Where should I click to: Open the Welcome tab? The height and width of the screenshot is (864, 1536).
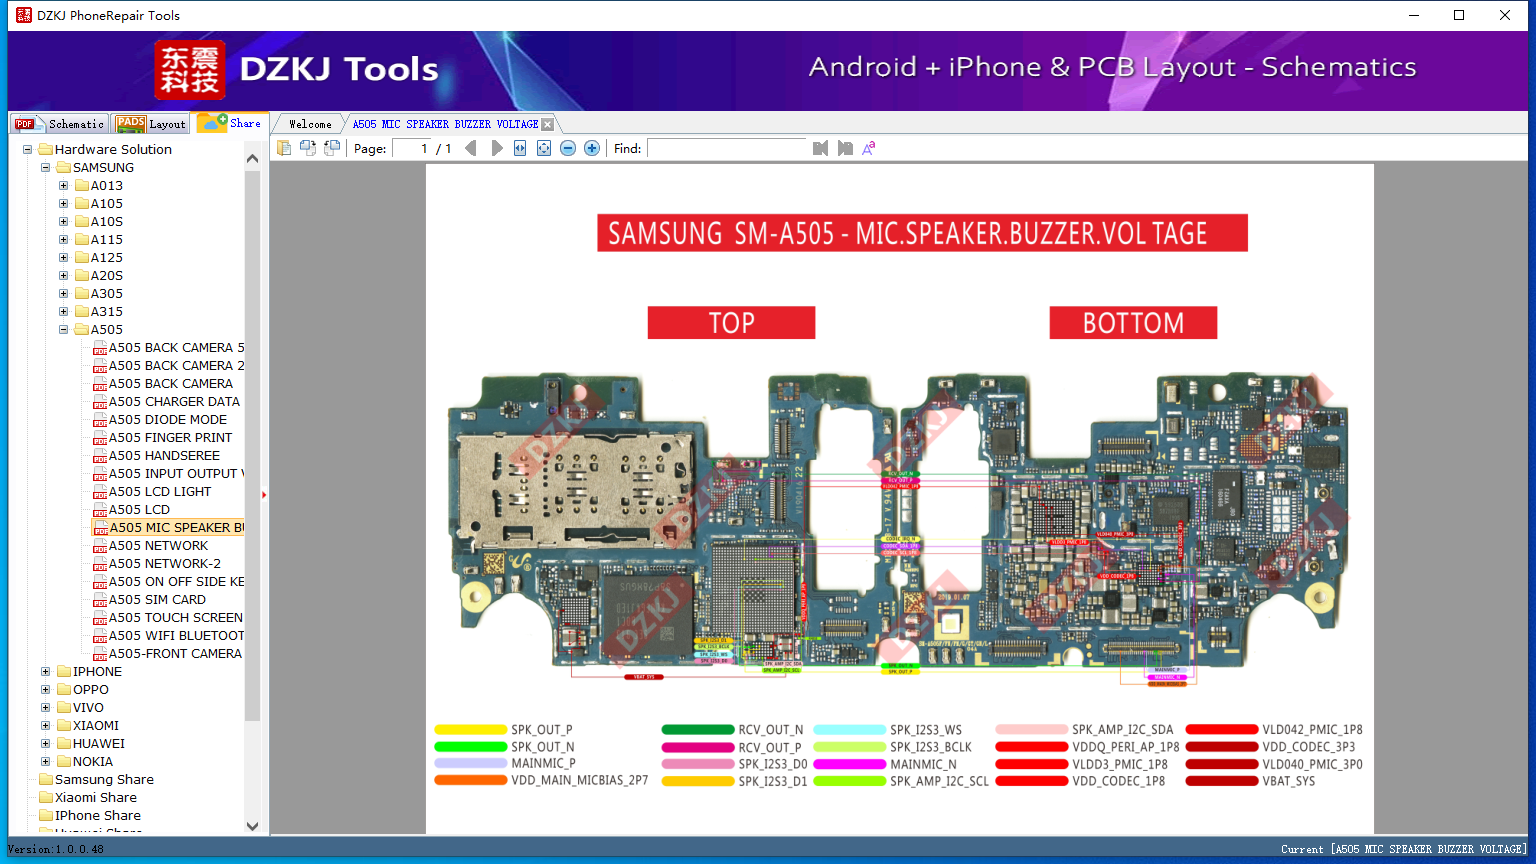point(310,124)
